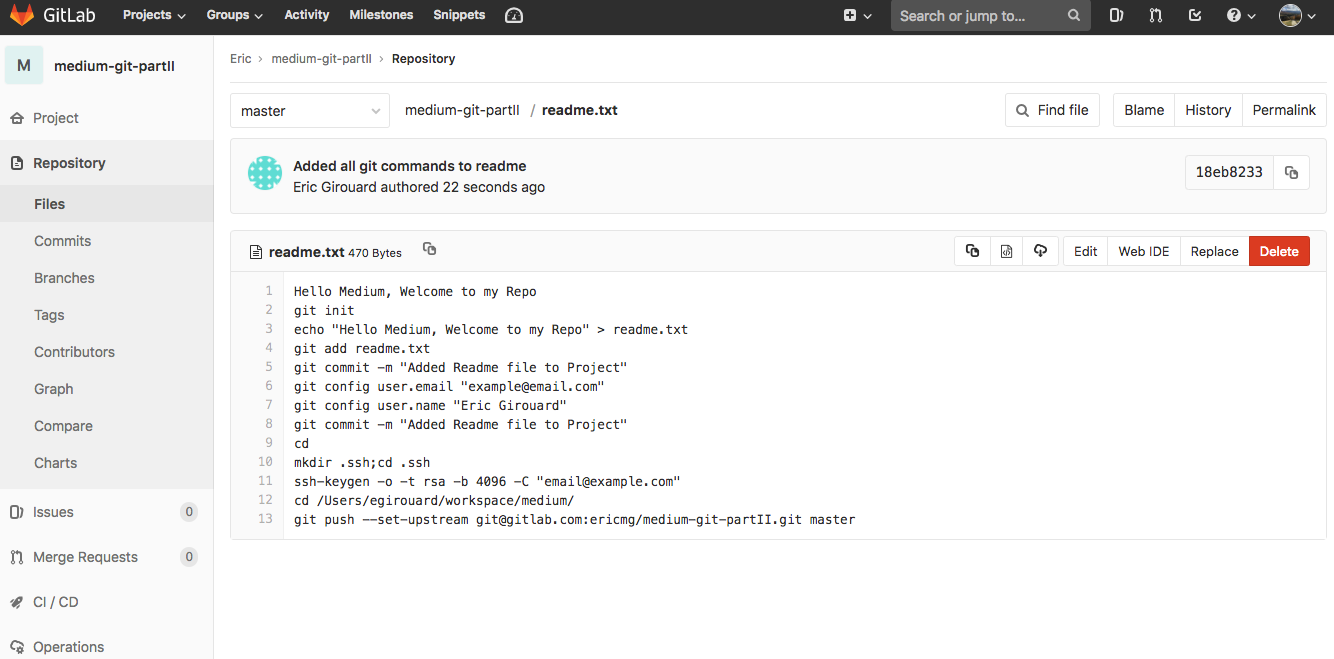This screenshot has height=659, width=1334.
Task: Click Repository in the breadcrumb
Action: coord(423,59)
